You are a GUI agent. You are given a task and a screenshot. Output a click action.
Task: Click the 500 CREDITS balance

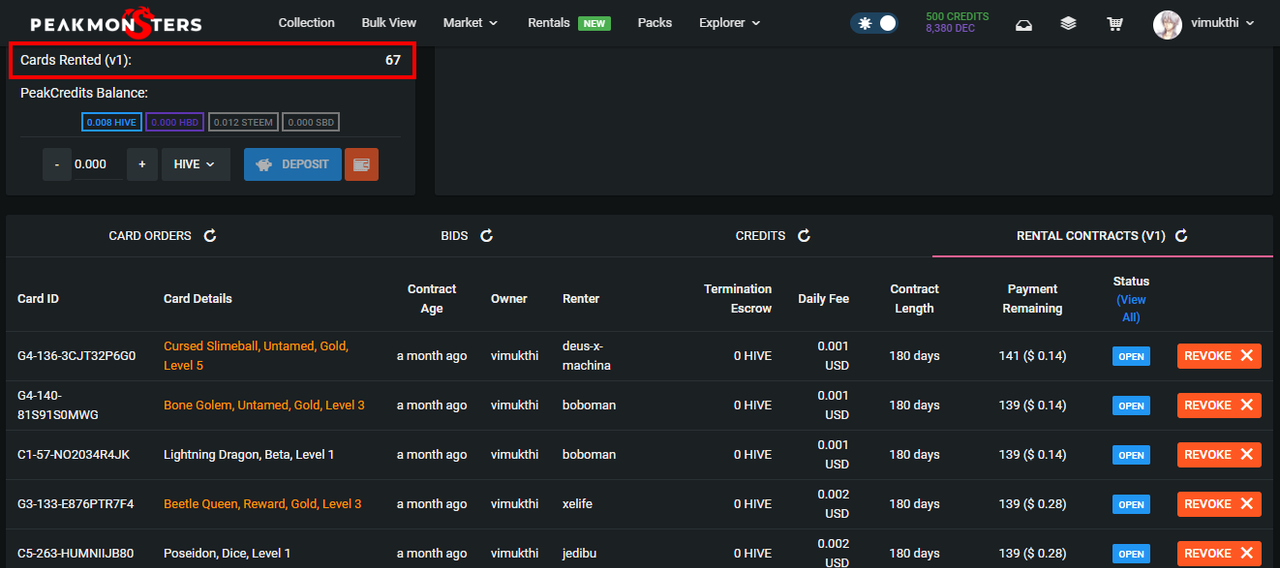click(x=957, y=17)
